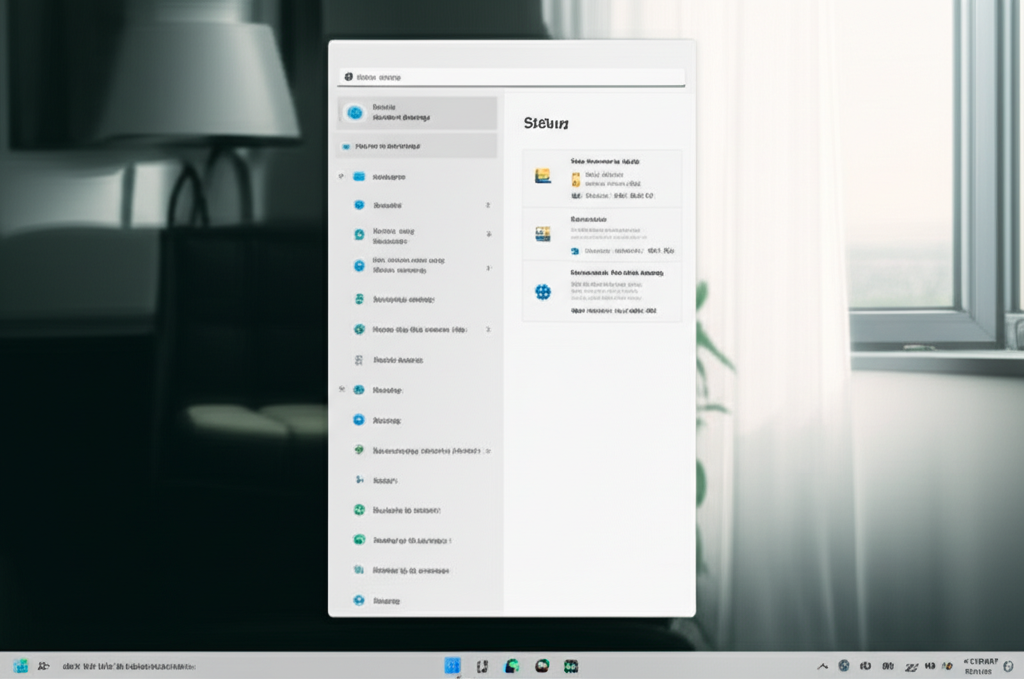Viewport: 1024px width, 679px height.
Task: Show hidden icons via system tray chevron
Action: [822, 666]
